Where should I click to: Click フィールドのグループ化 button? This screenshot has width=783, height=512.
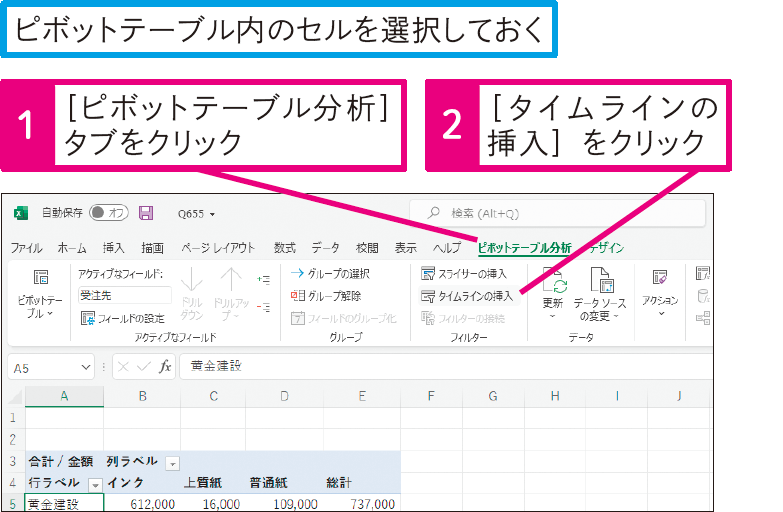[344, 318]
